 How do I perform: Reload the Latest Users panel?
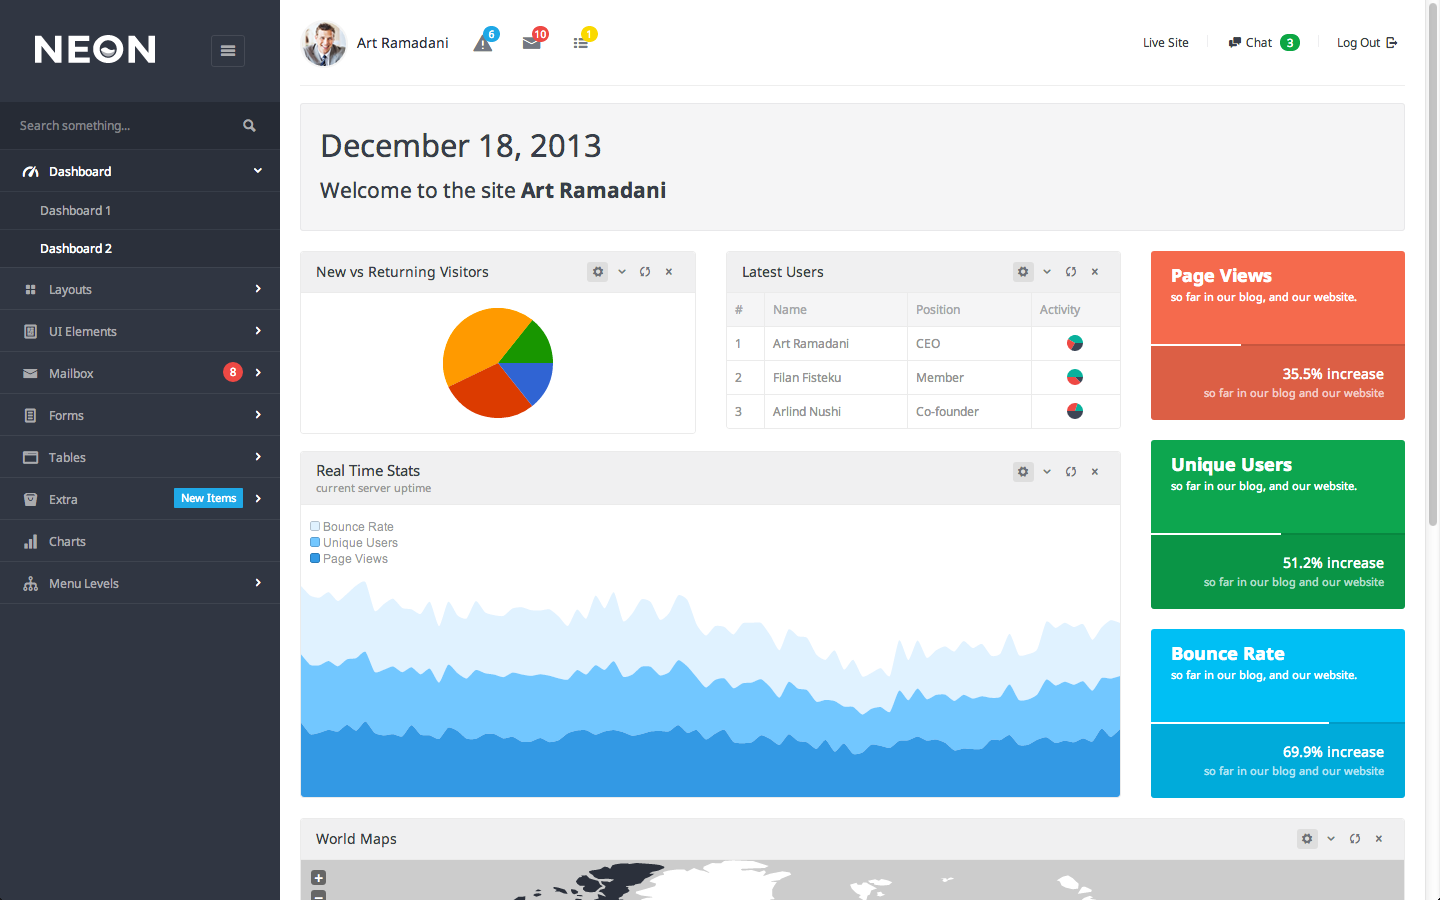tap(1071, 272)
